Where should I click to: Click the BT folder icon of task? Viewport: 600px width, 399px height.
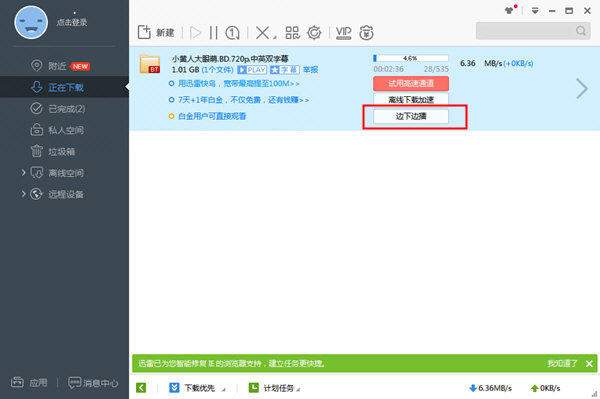pyautogui.click(x=150, y=64)
